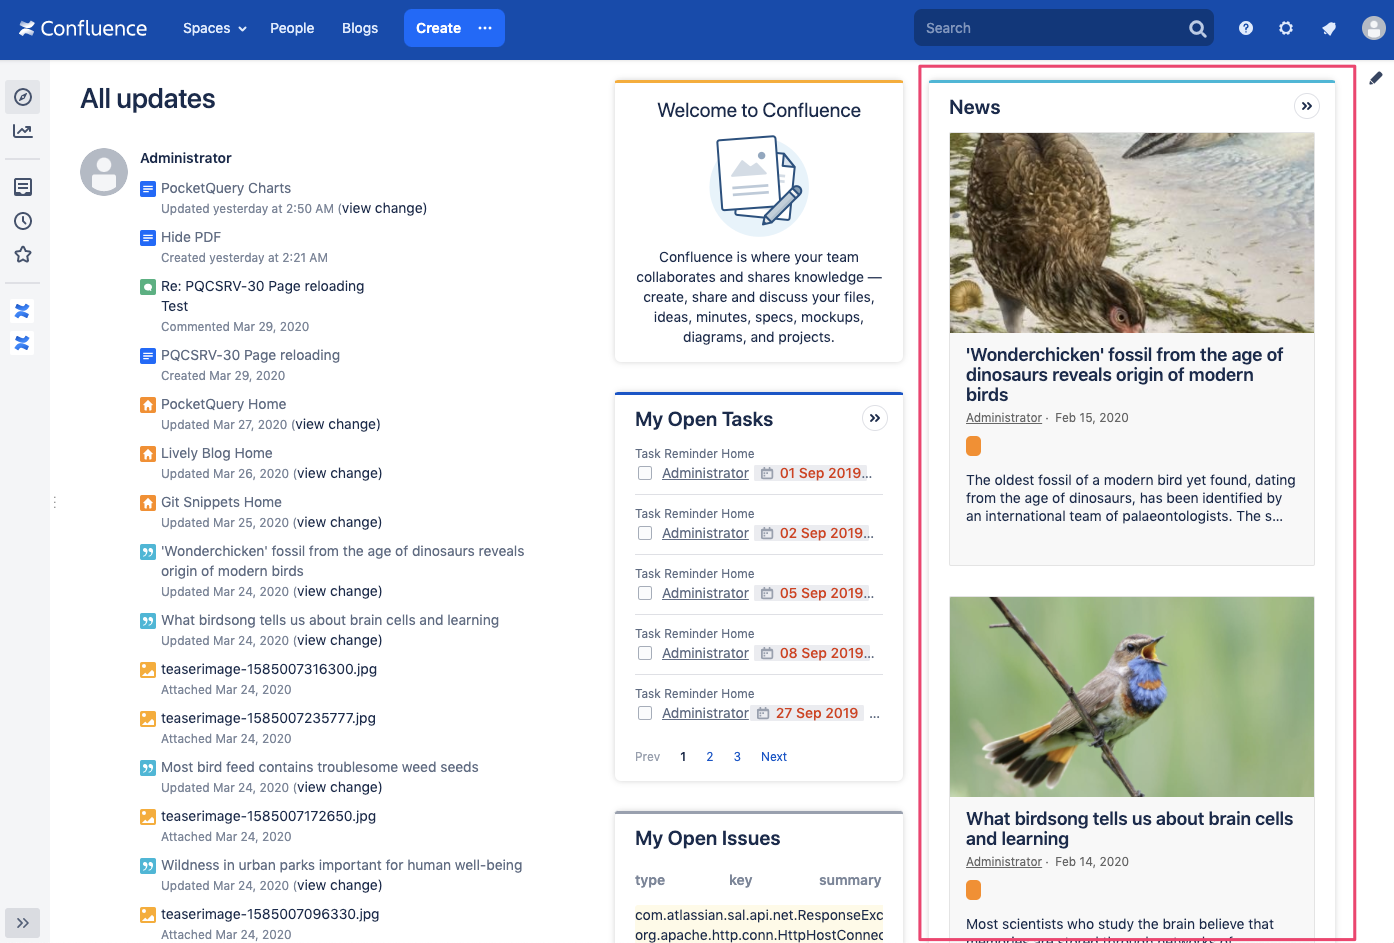
Task: Open the Blogs menu item
Action: [x=360, y=28]
